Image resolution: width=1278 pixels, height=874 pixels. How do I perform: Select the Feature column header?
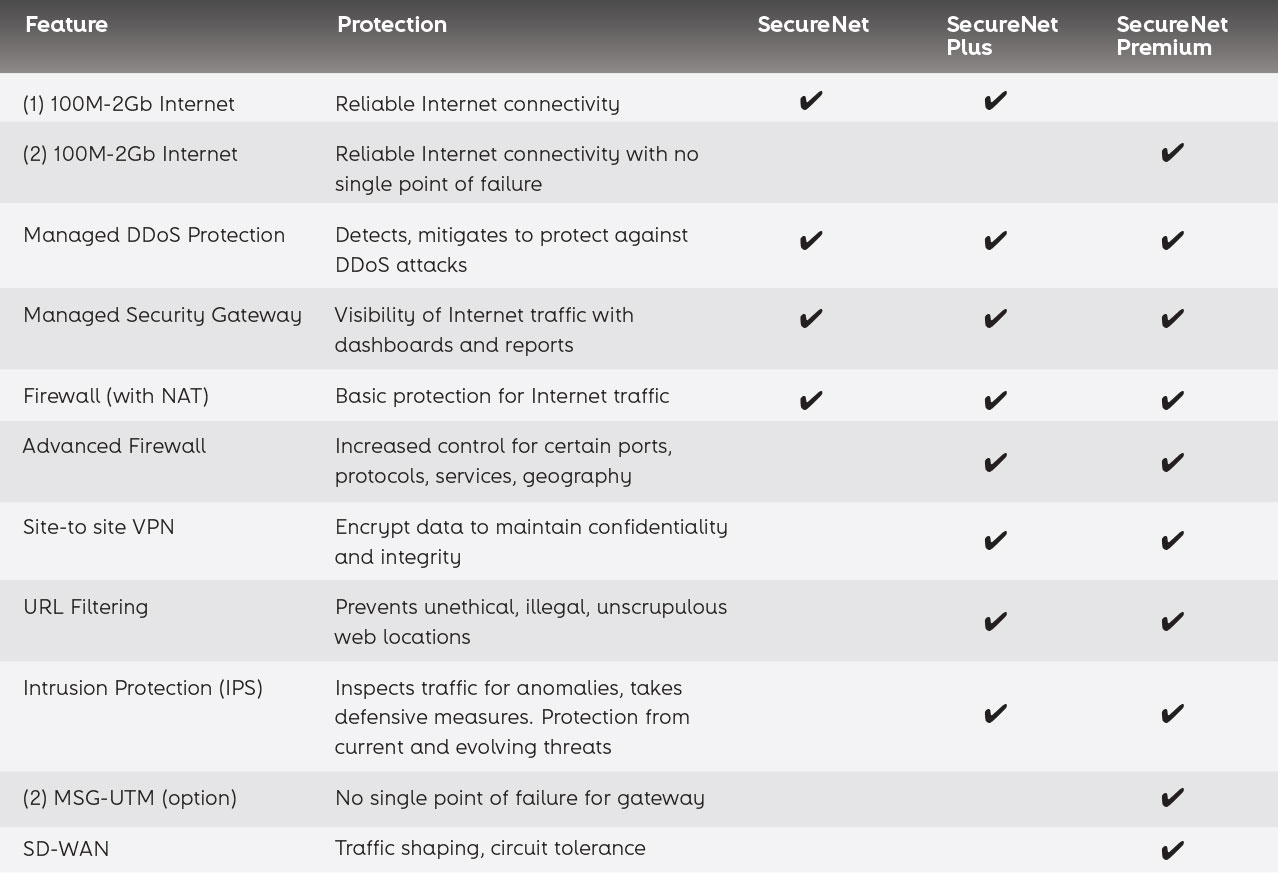[x=66, y=24]
